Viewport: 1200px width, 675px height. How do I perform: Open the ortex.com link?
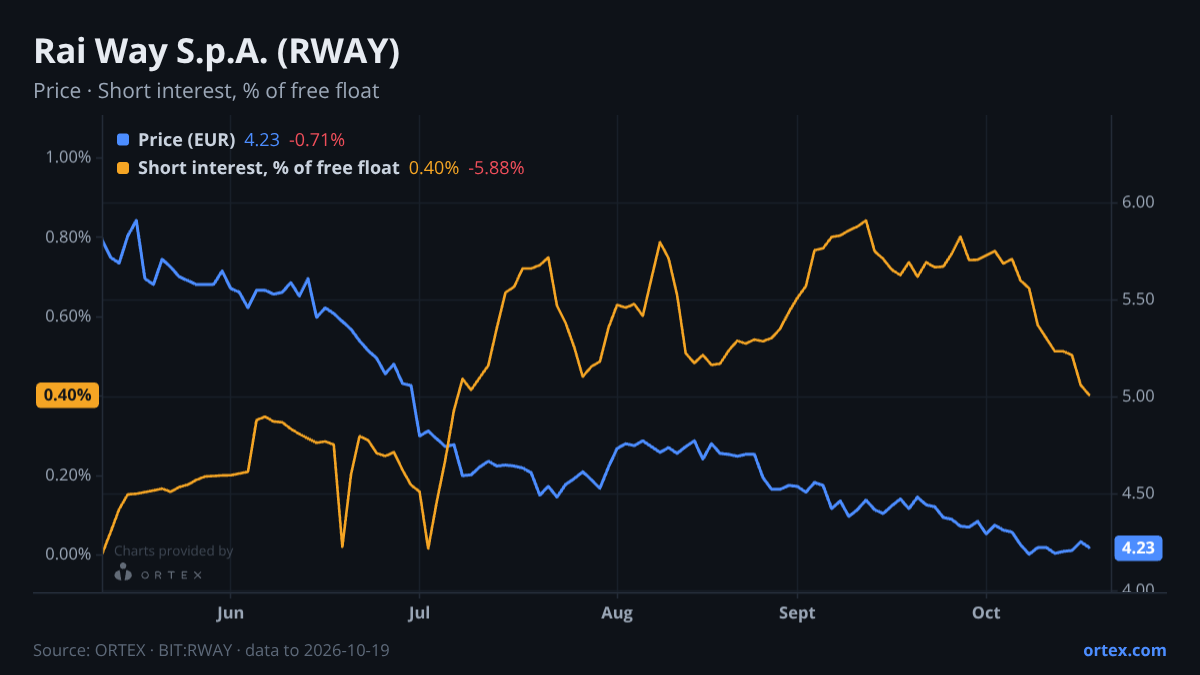click(1125, 650)
